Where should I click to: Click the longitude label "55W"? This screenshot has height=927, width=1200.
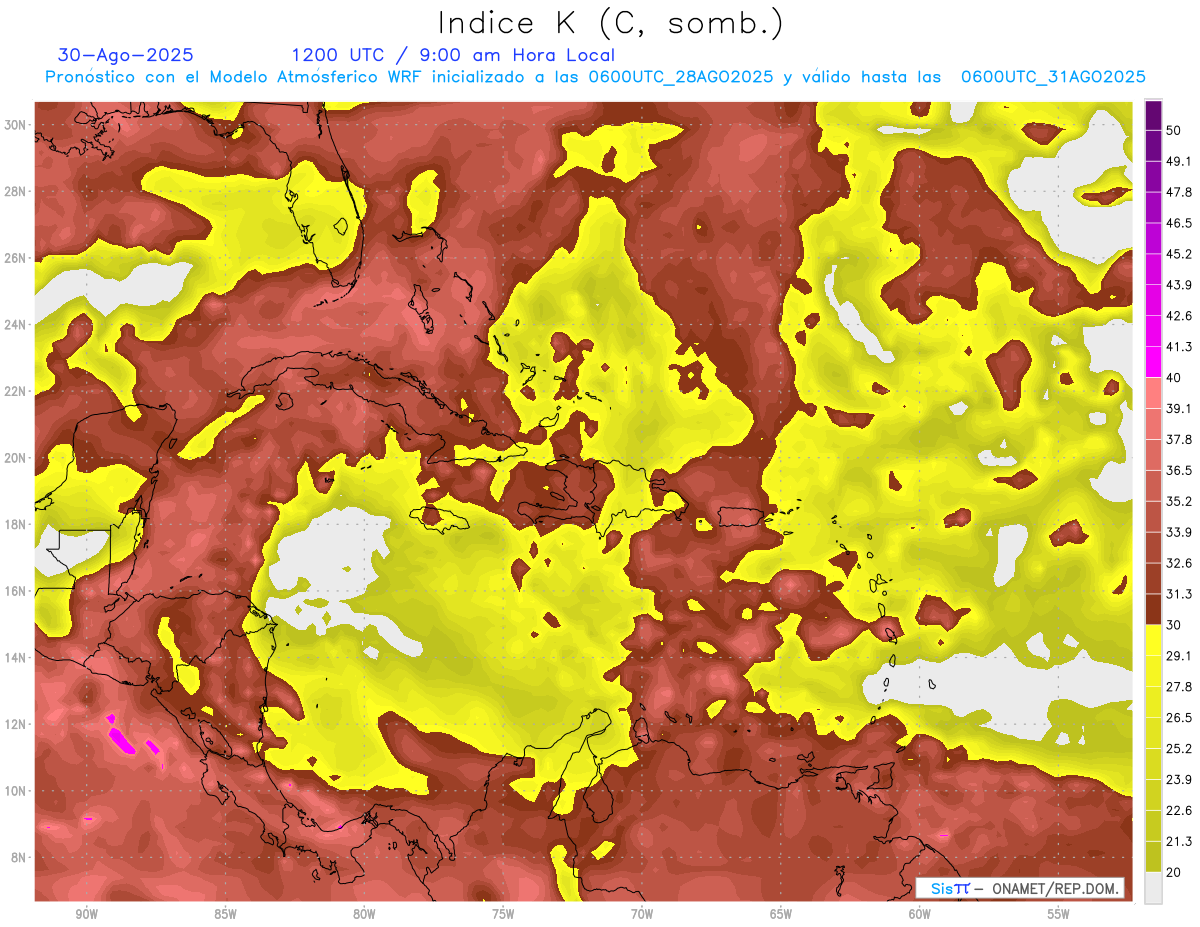click(x=1059, y=914)
